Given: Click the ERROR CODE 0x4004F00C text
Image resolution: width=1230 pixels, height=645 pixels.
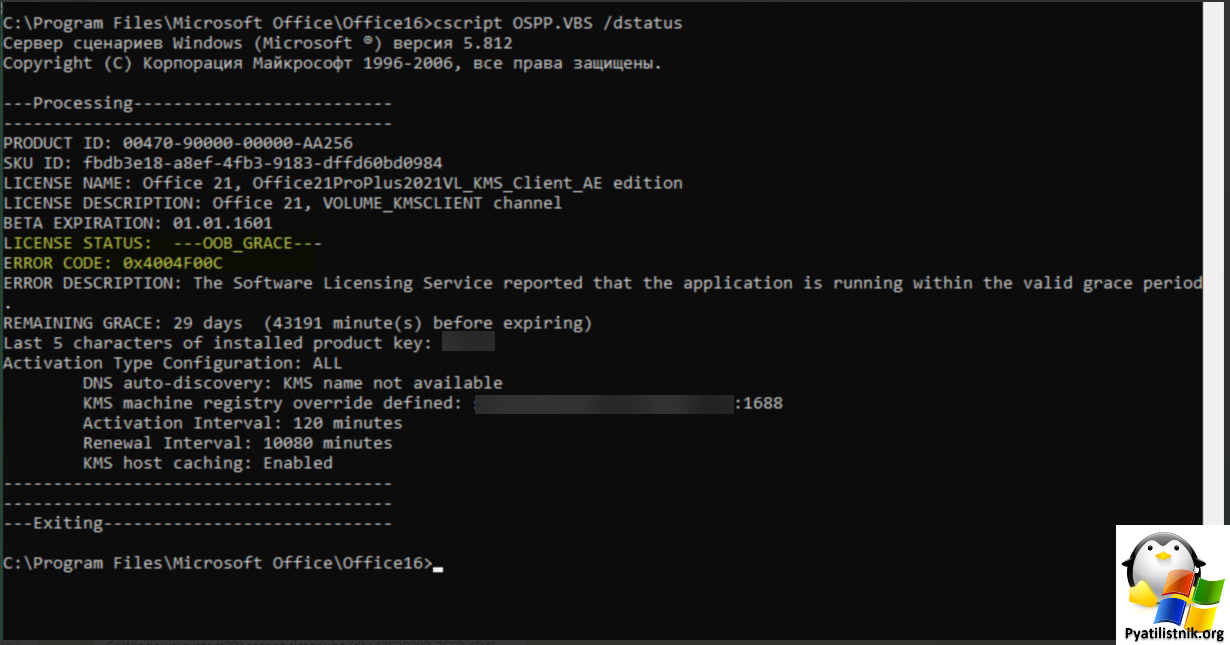Looking at the screenshot, I should tap(113, 263).
